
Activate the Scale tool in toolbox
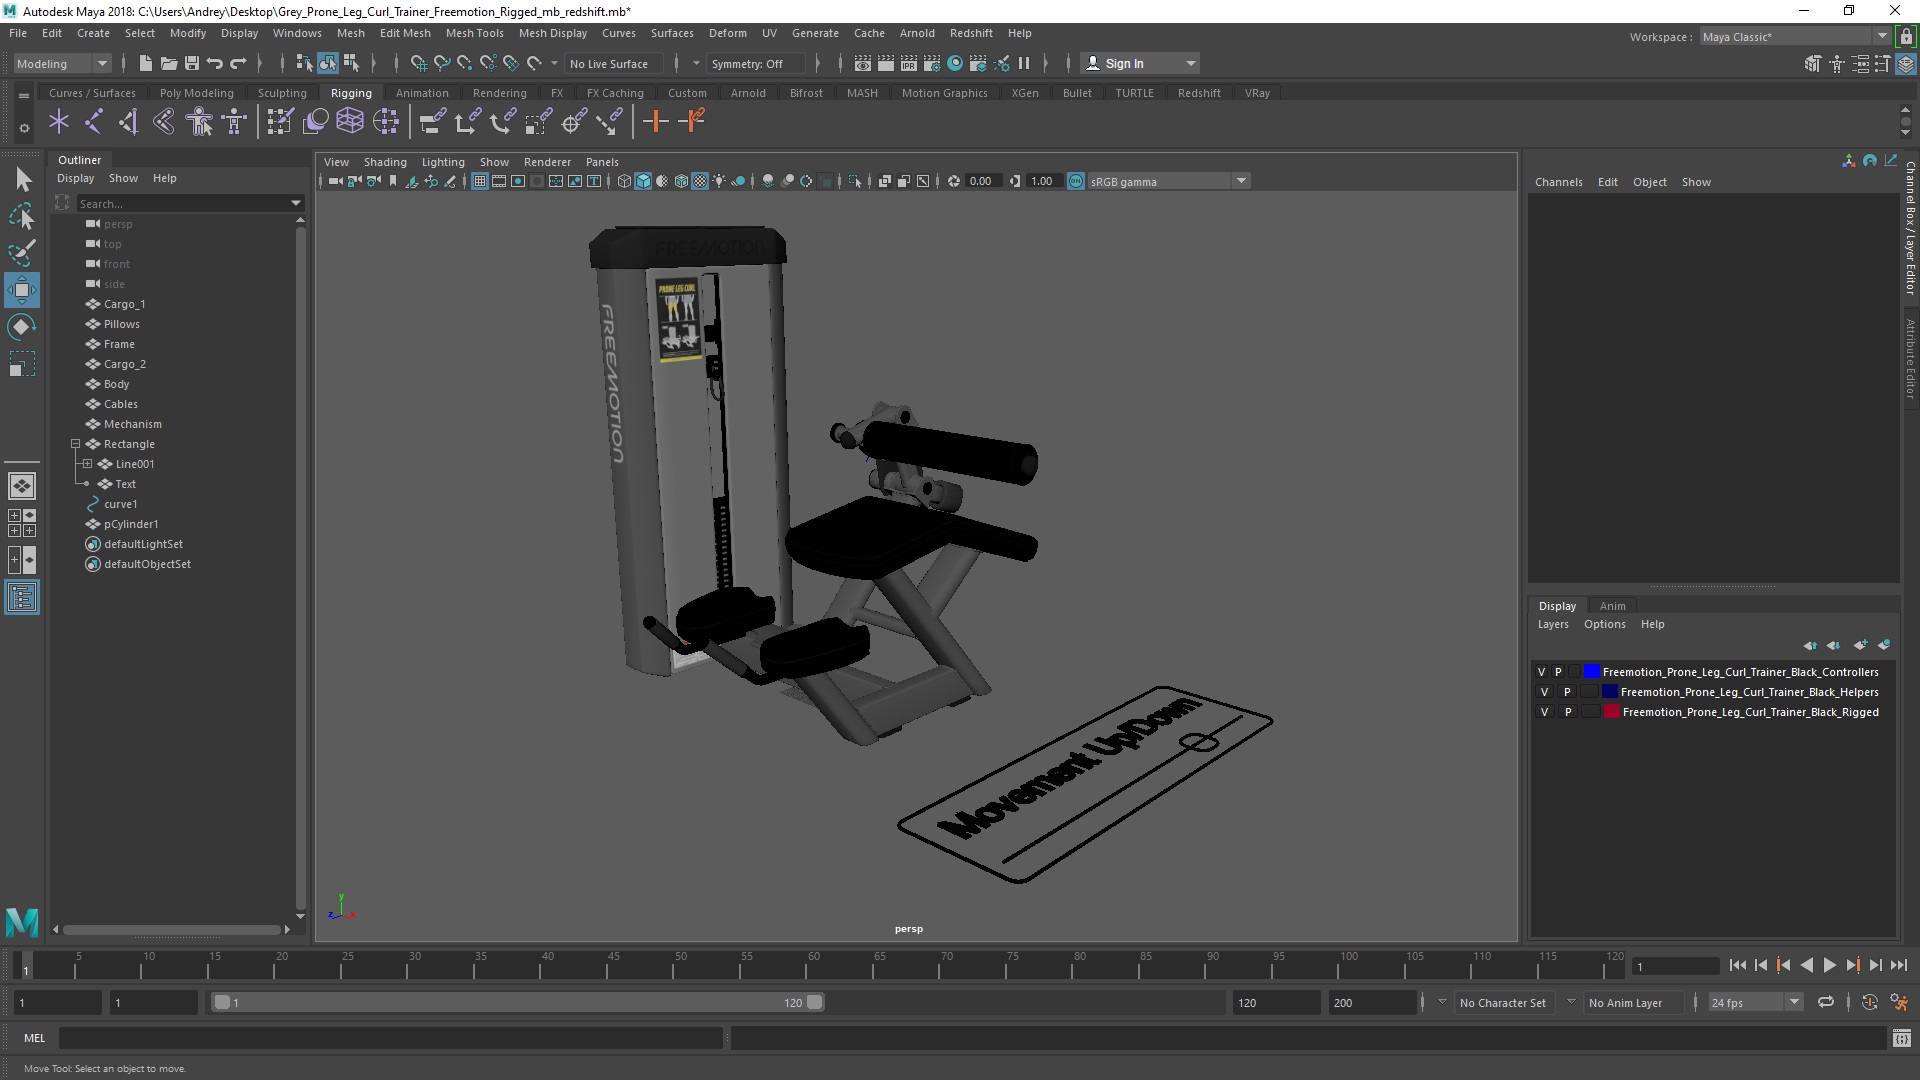point(22,364)
